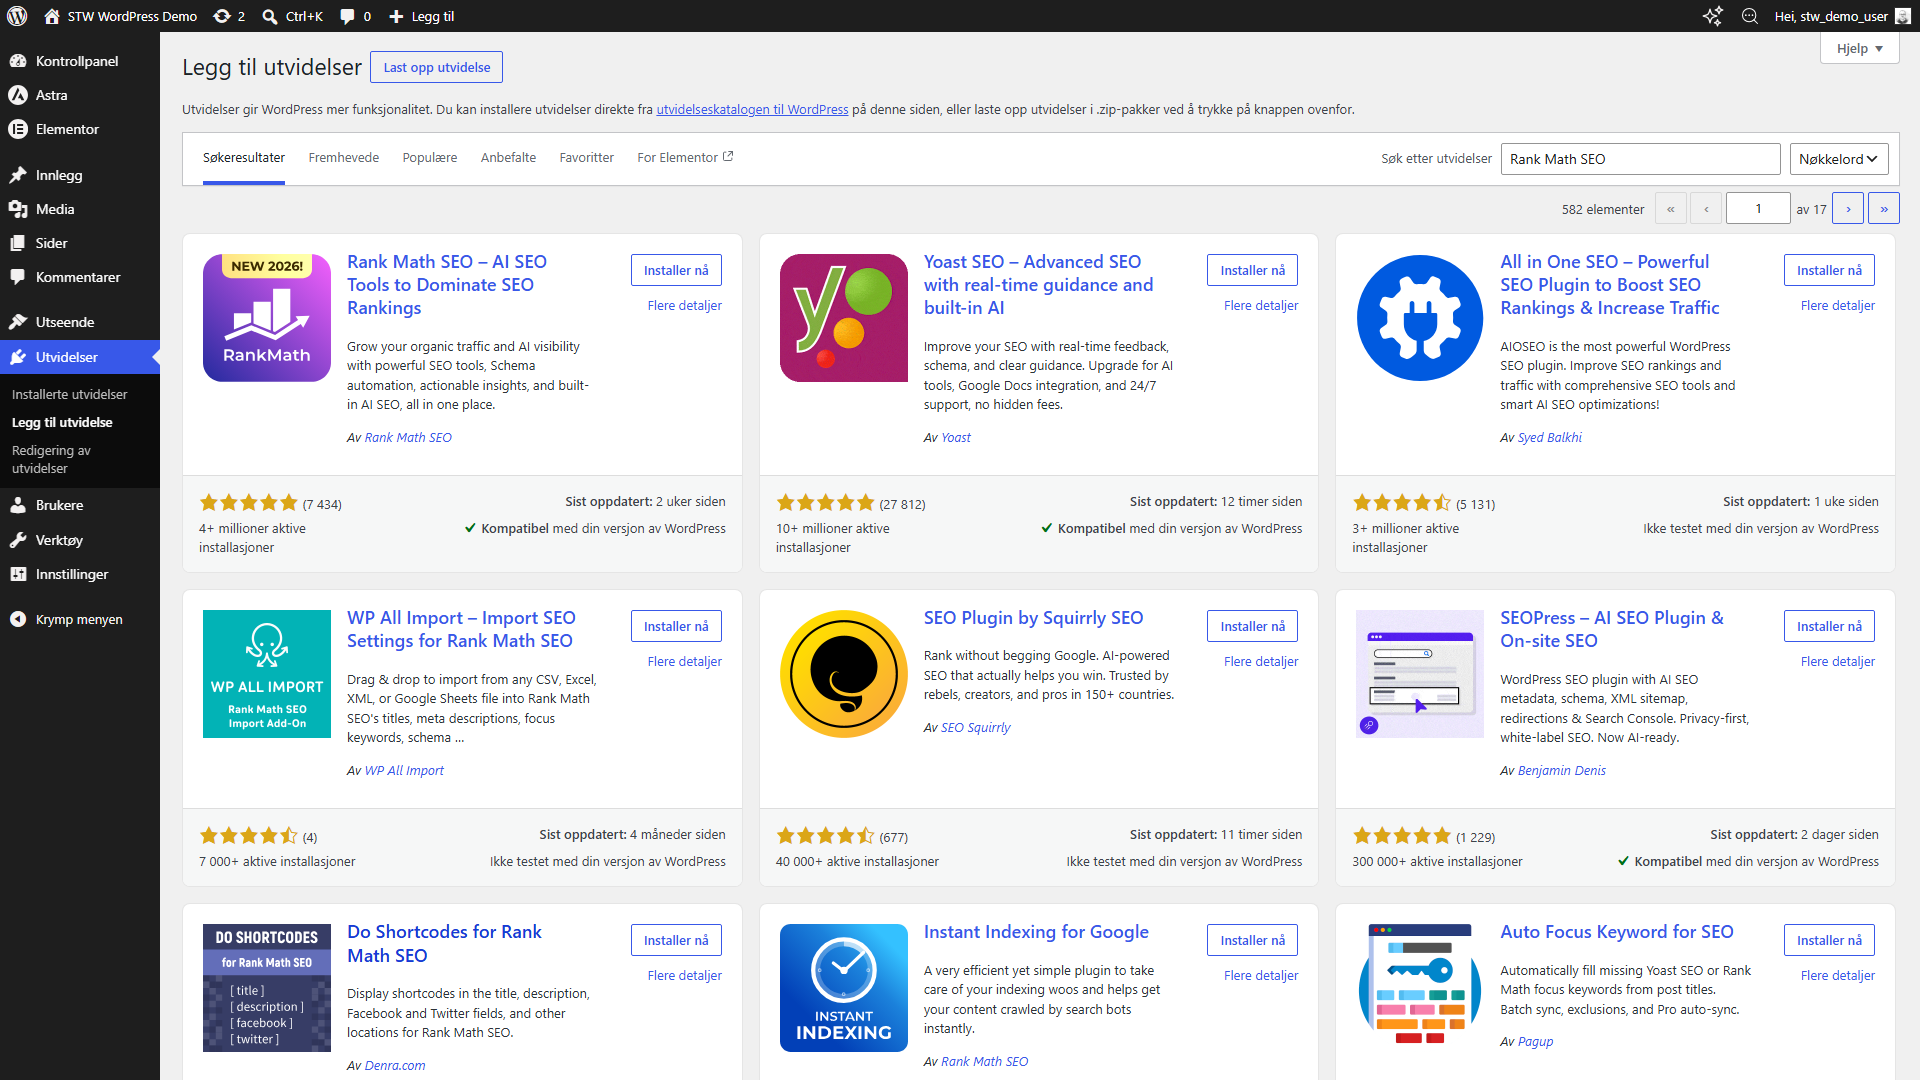Click the All in One SEO gear logo

click(1420, 318)
